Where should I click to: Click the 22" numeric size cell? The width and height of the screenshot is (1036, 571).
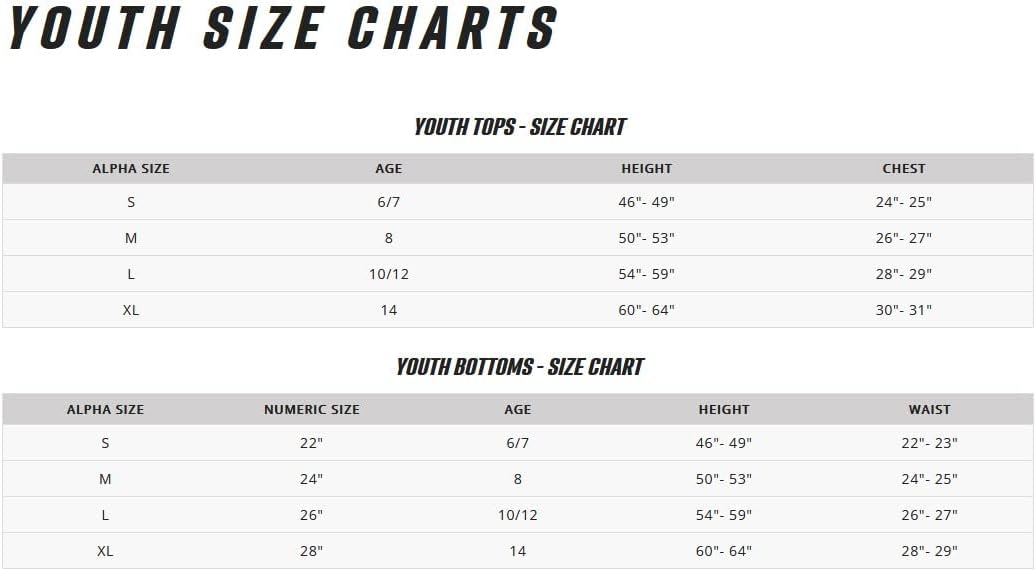(311, 443)
